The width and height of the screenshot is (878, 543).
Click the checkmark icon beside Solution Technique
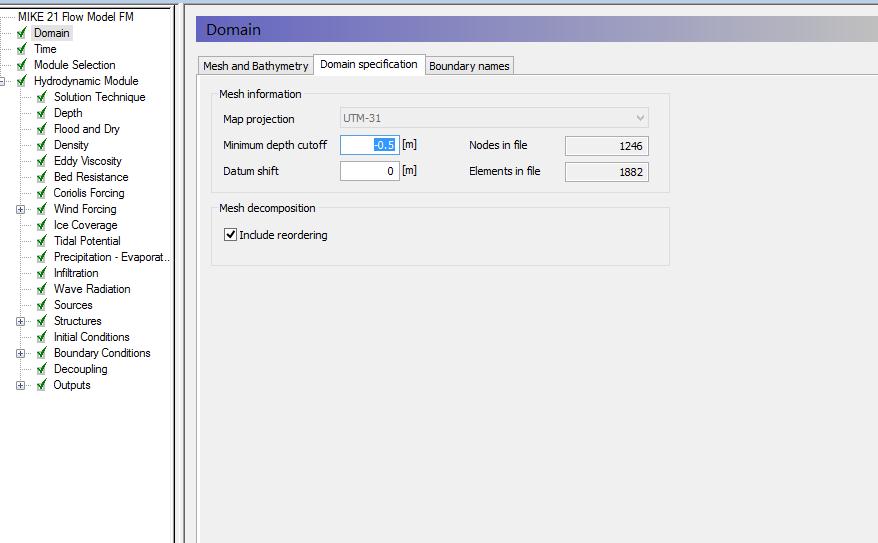[x=42, y=97]
